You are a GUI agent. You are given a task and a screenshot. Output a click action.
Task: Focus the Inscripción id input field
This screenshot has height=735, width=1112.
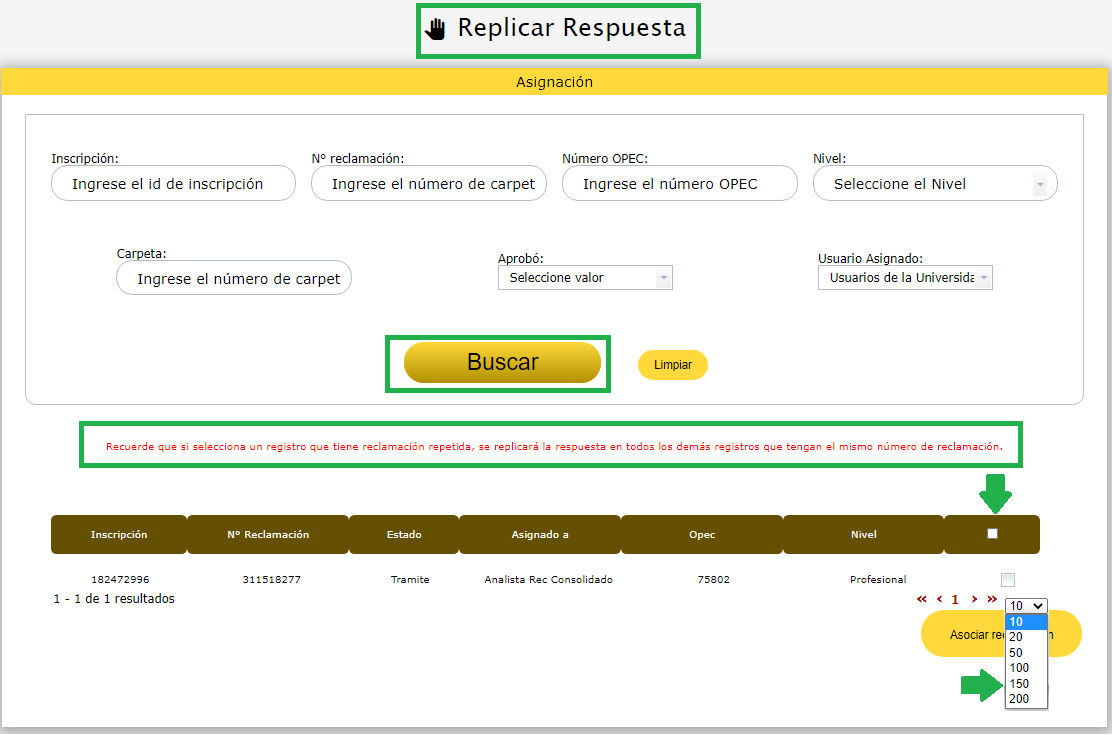[173, 184]
